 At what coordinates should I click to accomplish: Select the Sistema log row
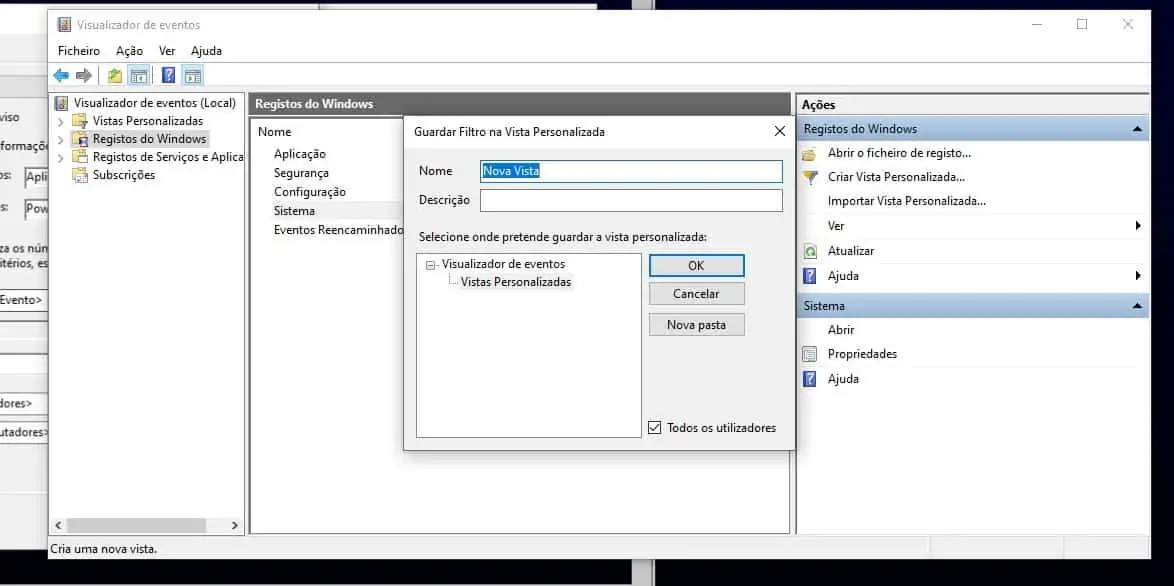294,211
